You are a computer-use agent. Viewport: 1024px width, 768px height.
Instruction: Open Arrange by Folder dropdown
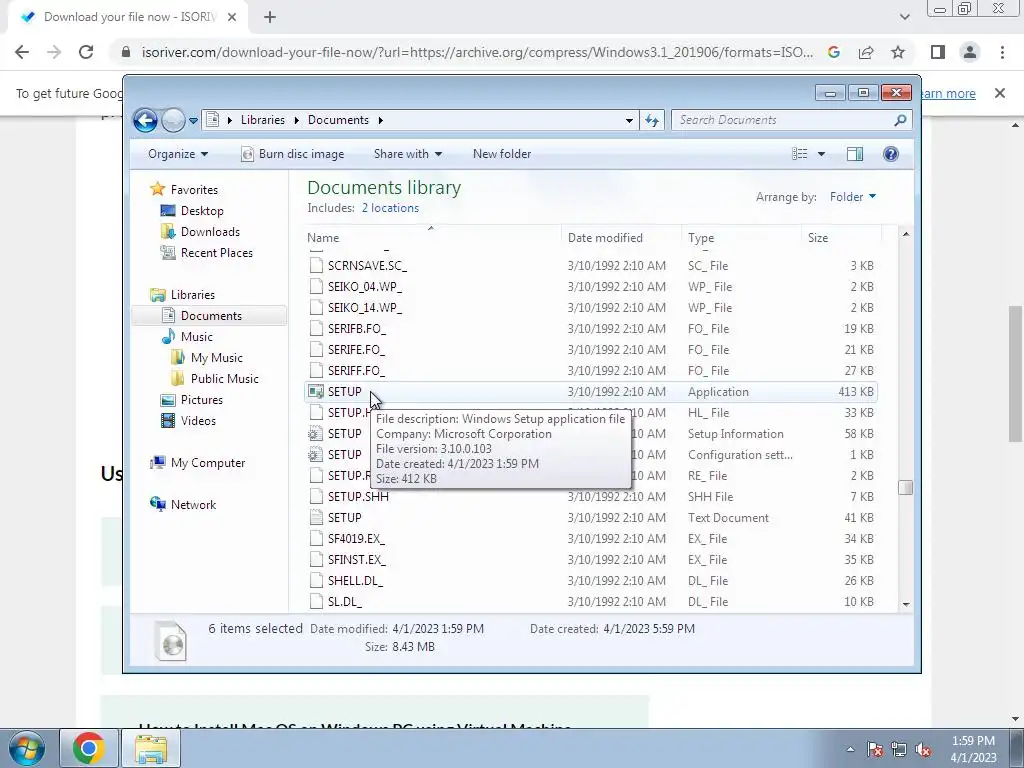(852, 197)
